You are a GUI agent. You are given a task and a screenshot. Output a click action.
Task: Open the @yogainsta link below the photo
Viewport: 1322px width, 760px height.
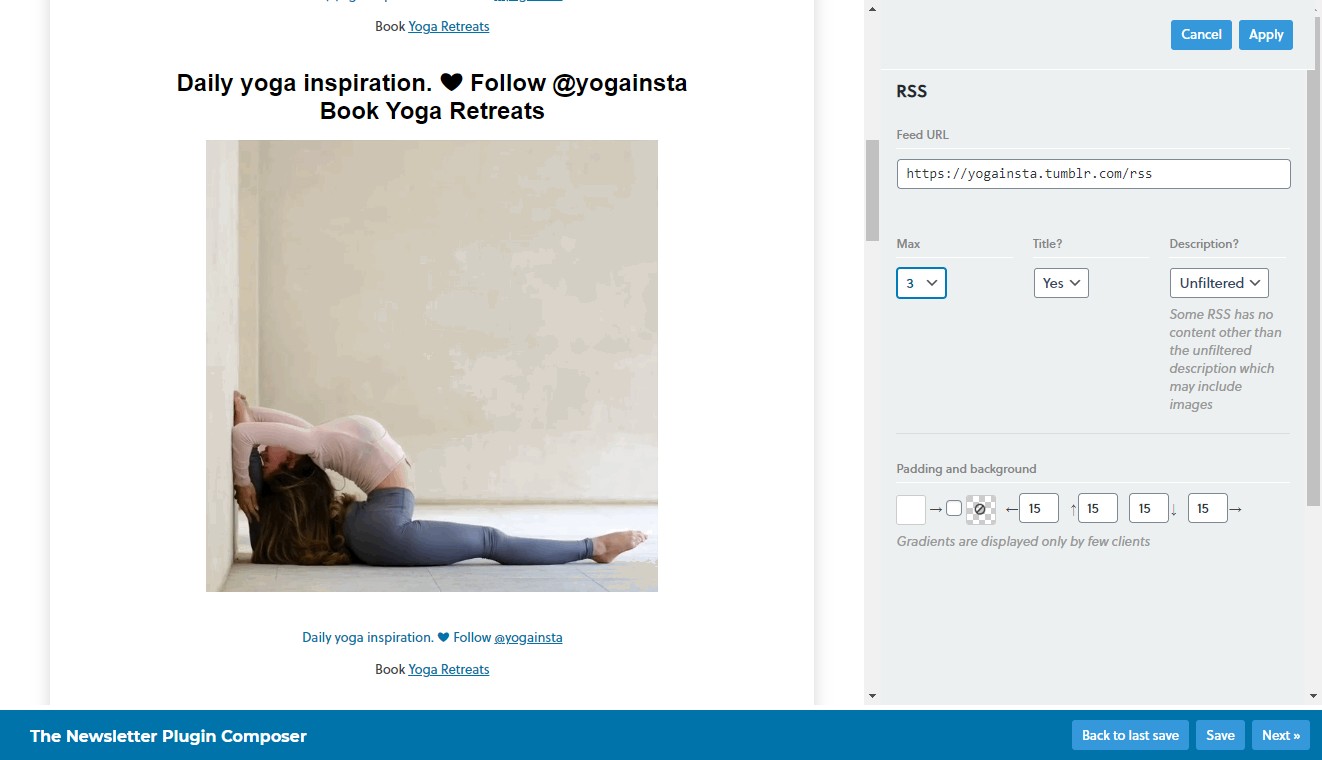pos(528,637)
